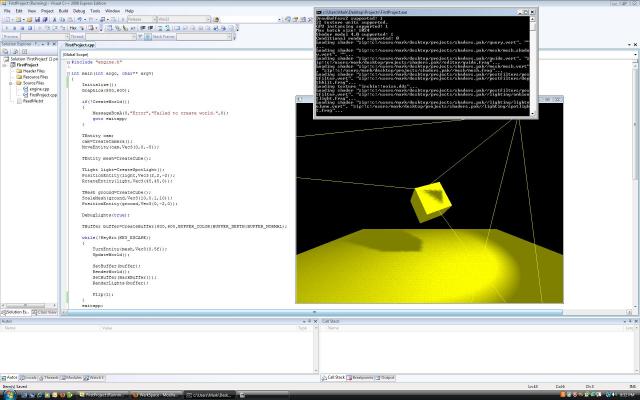Image resolution: width=640 pixels, height=400 pixels.
Task: Click the Windows Start orb
Action: (x=7, y=394)
